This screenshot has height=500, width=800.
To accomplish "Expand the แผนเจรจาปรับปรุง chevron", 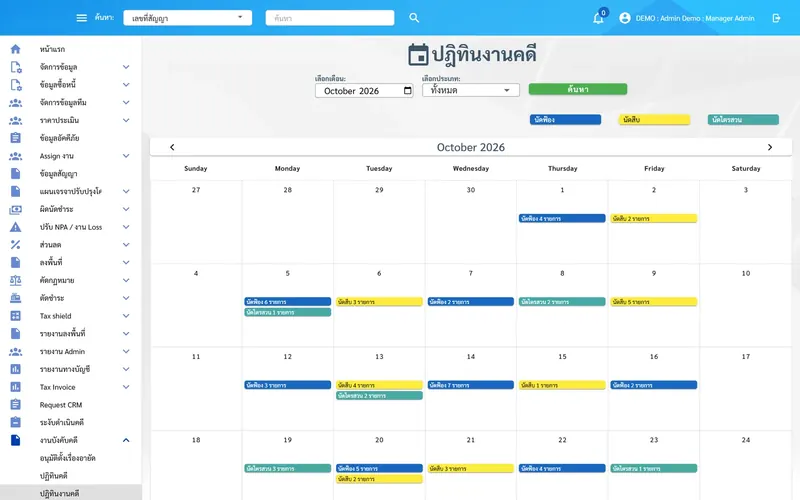I will tap(126, 191).
